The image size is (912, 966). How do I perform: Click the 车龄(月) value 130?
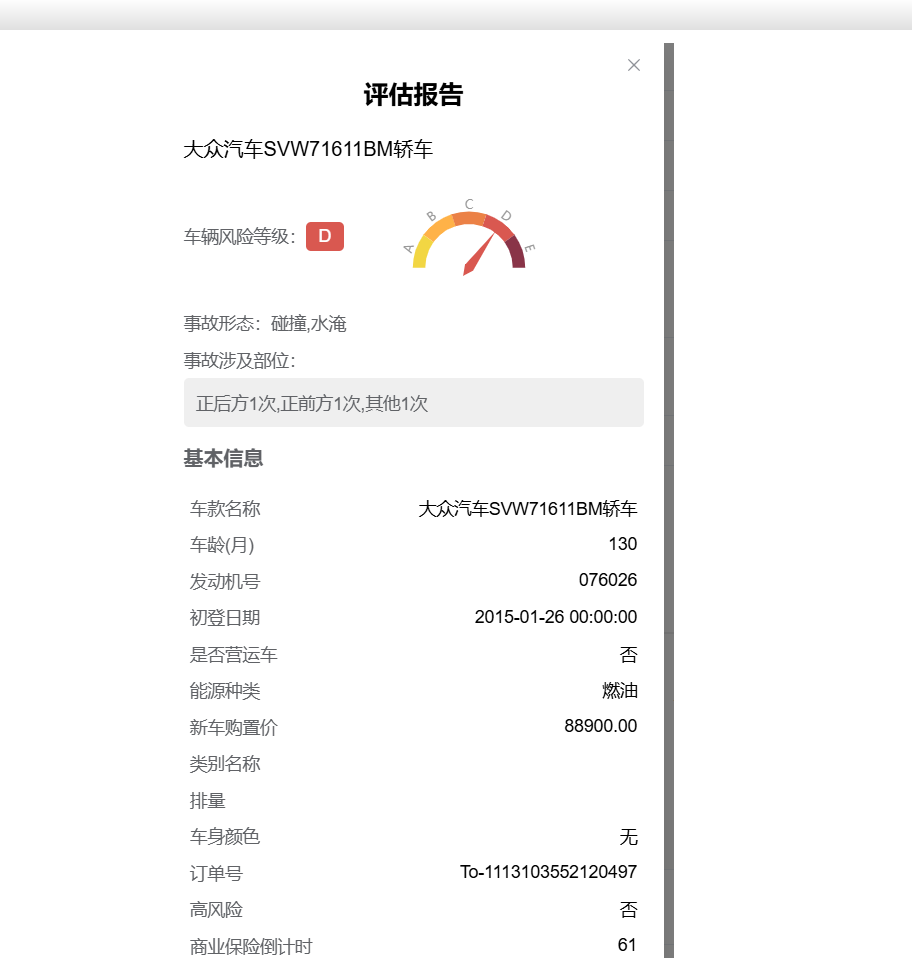pos(622,544)
